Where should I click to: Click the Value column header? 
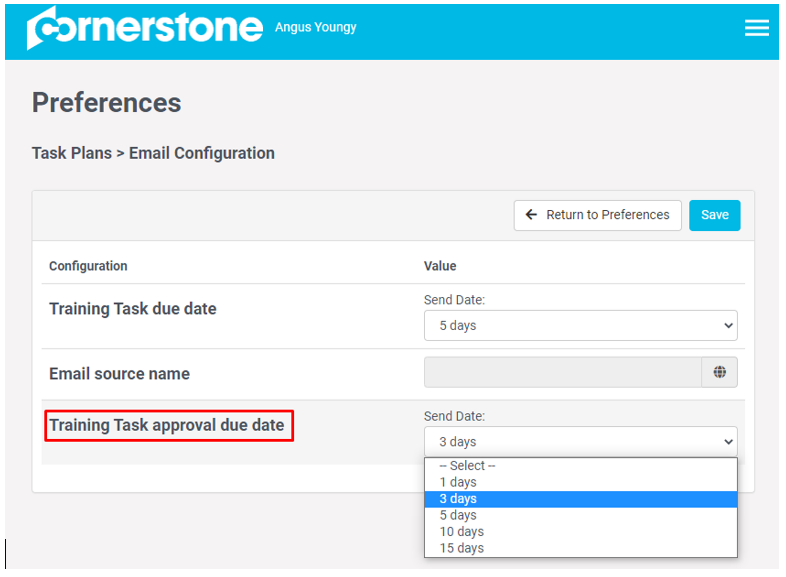(440, 266)
